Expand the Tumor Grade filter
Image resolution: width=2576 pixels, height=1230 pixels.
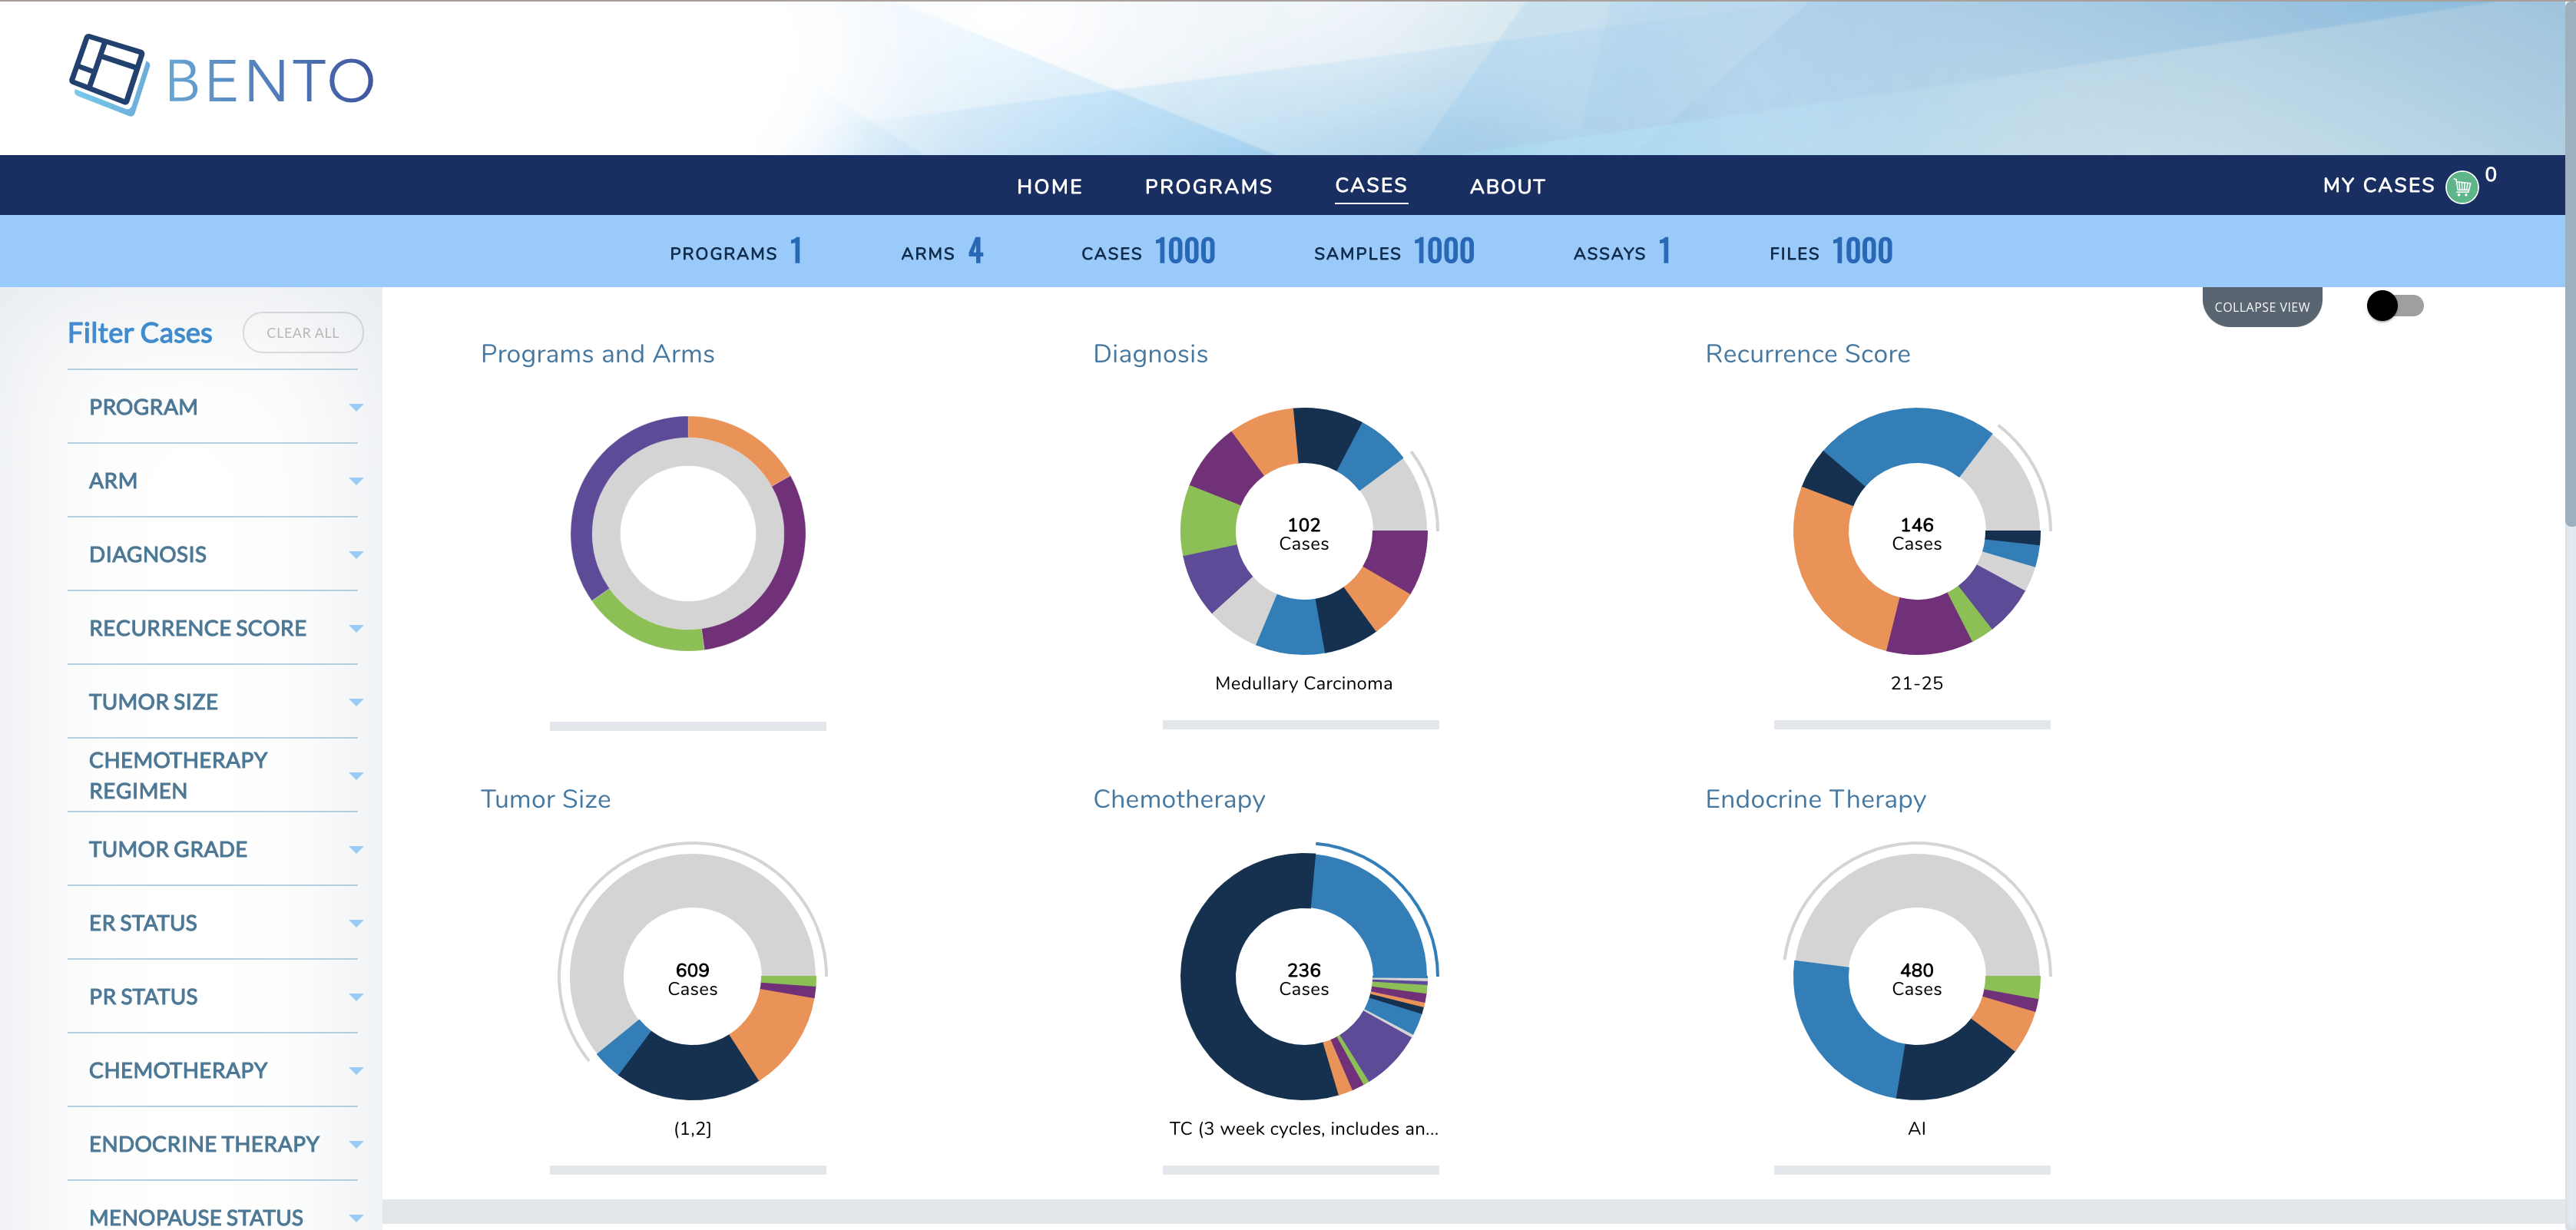pyautogui.click(x=213, y=849)
